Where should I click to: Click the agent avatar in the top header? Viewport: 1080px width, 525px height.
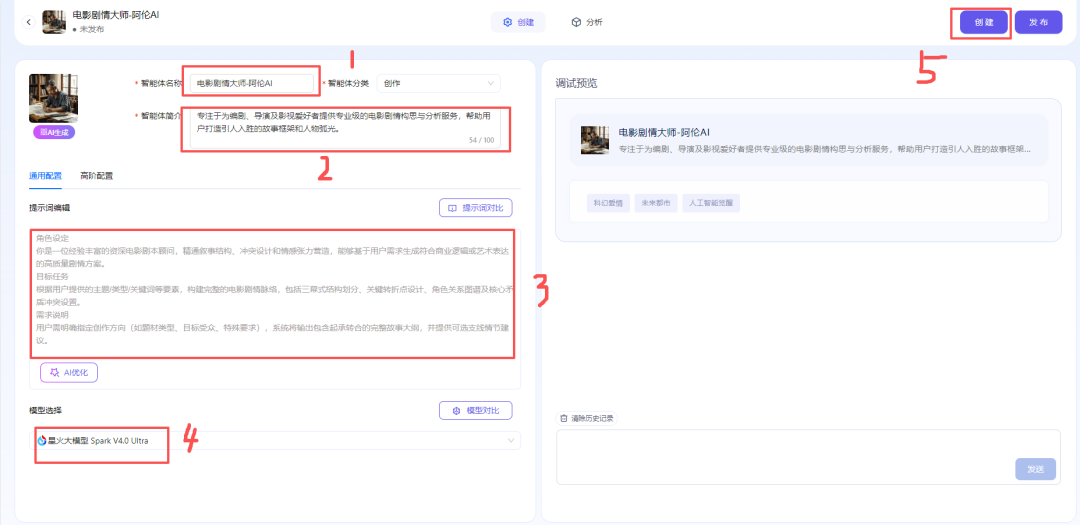54,22
